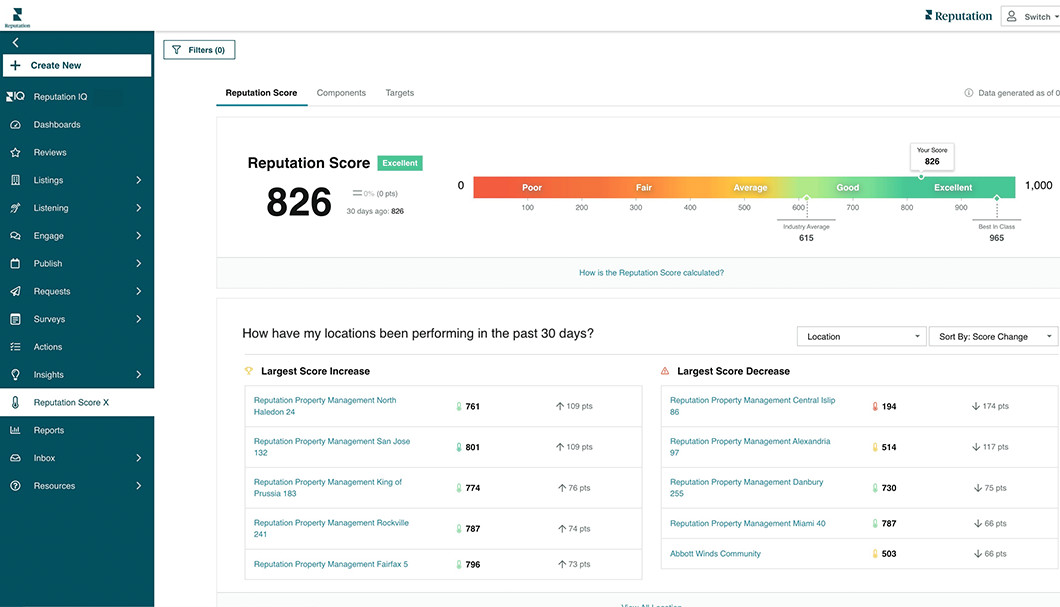Click the green Excellent badge

click(x=400, y=163)
